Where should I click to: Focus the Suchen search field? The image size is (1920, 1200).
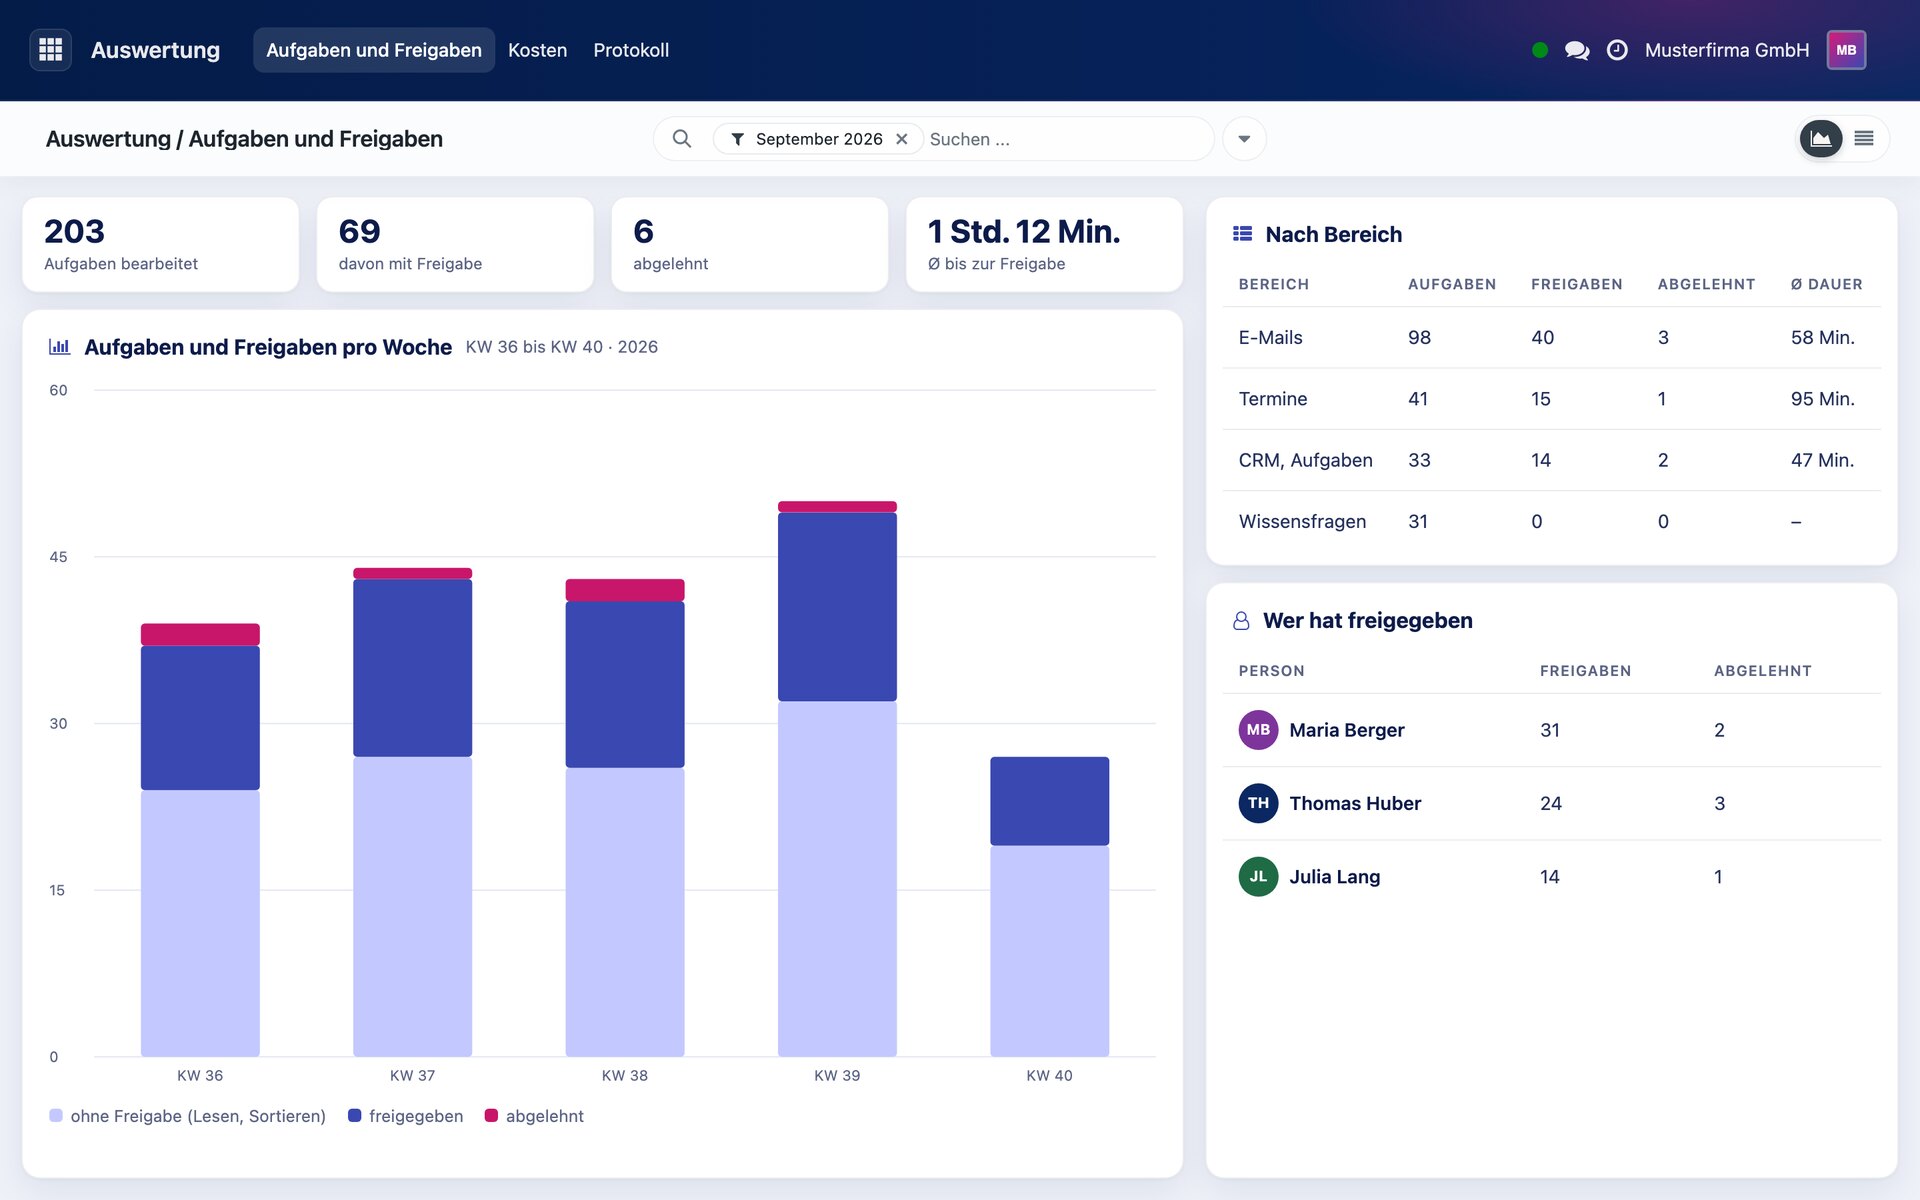tap(1065, 139)
